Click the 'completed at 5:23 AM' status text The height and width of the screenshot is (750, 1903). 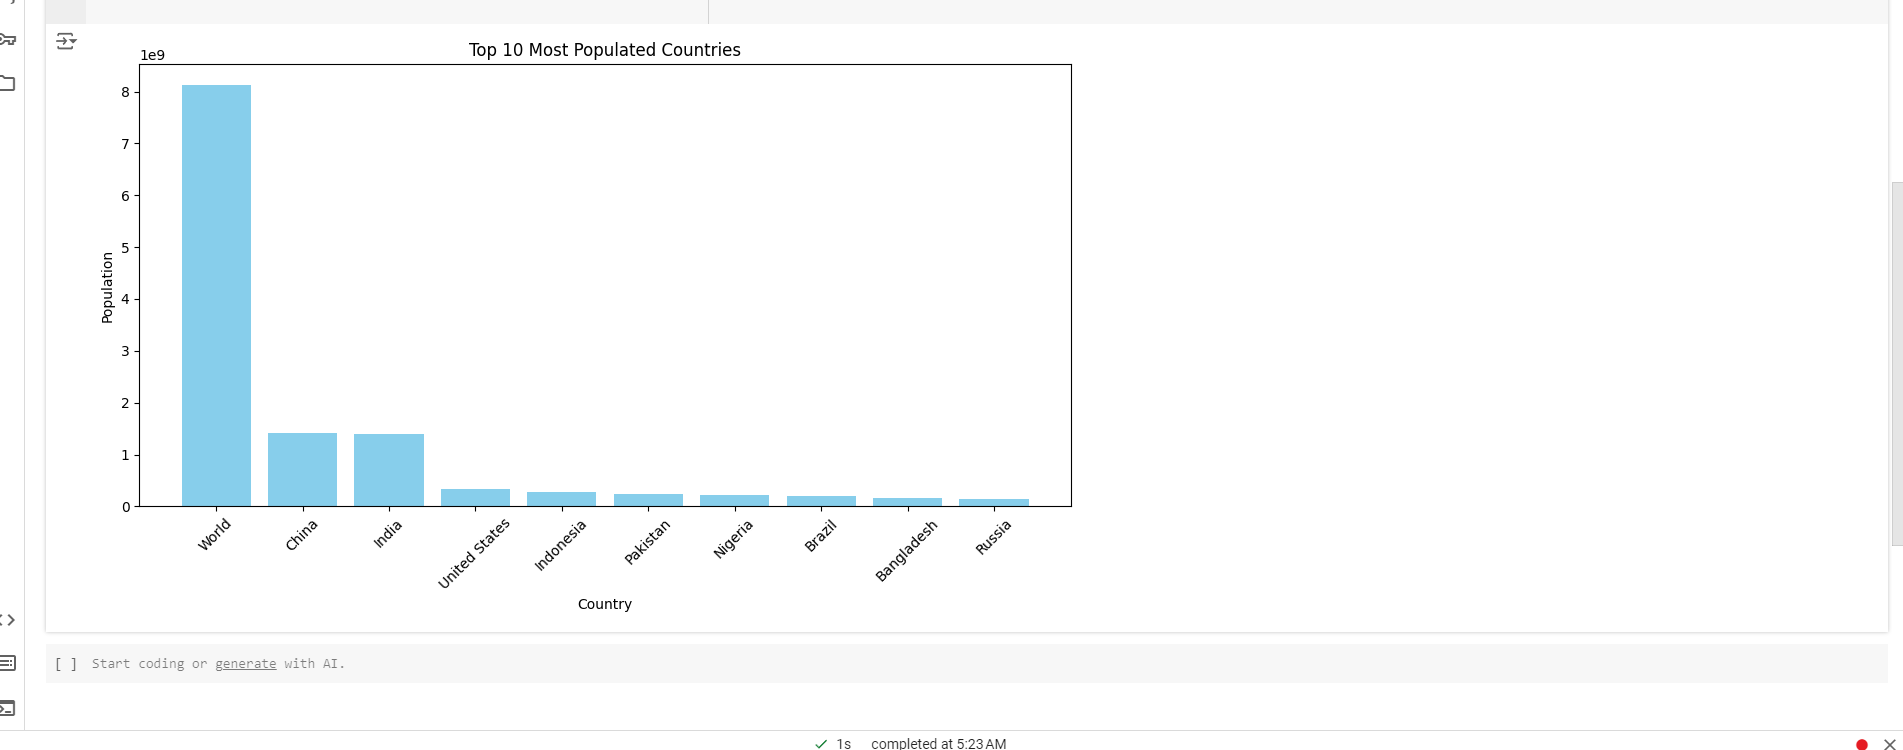(x=938, y=744)
